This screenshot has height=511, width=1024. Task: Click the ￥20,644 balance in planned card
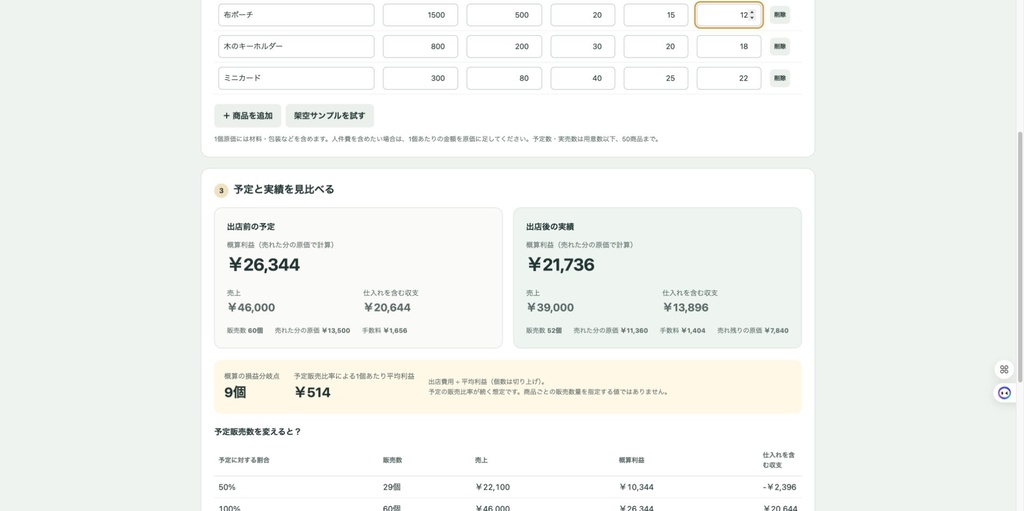[x=387, y=308]
